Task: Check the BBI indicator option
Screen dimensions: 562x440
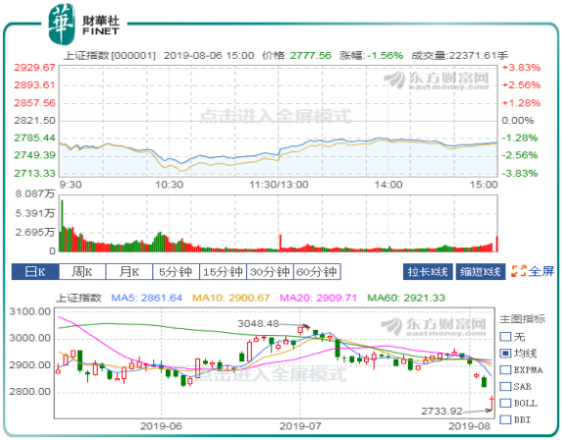Action: (505, 420)
